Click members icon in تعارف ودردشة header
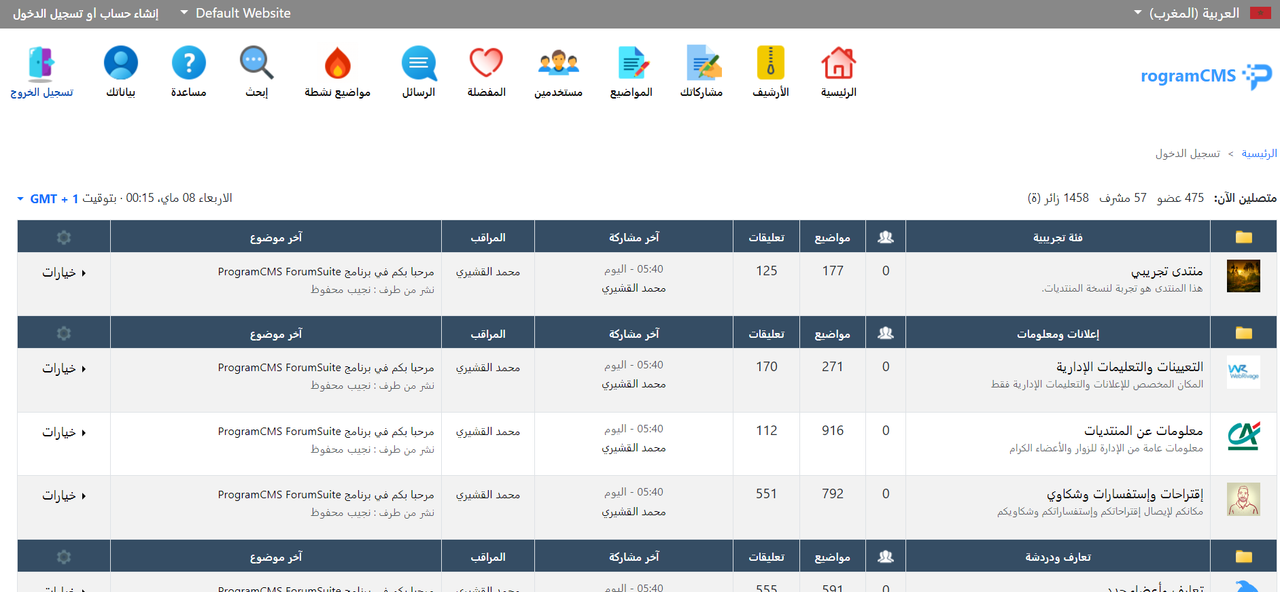This screenshot has height=592, width=1280. coord(885,557)
